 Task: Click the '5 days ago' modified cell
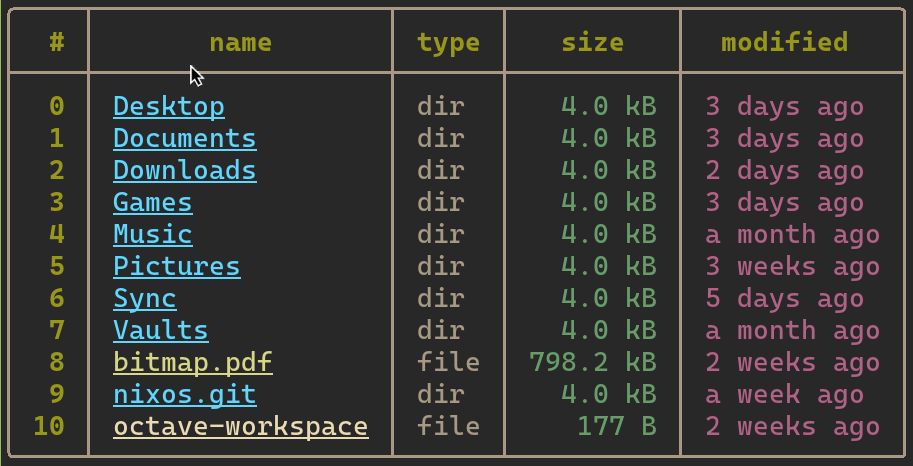click(x=784, y=299)
